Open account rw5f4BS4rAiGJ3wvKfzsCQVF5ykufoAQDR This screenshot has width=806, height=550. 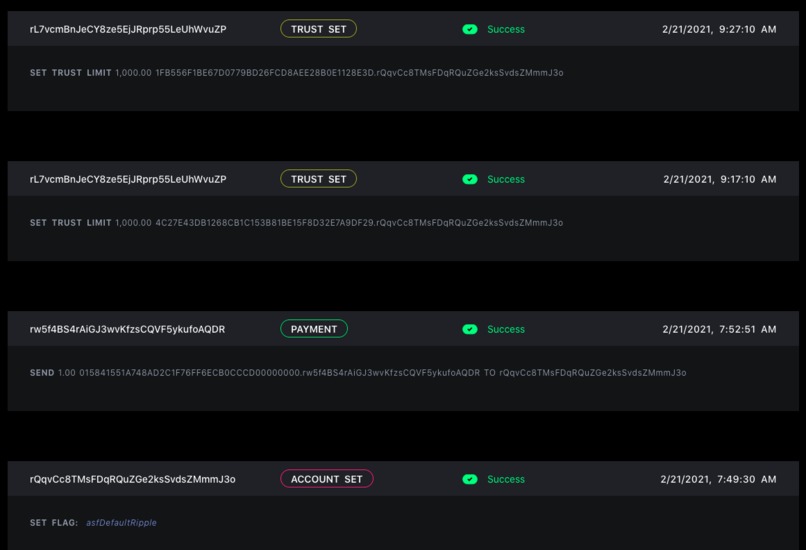pos(127,329)
